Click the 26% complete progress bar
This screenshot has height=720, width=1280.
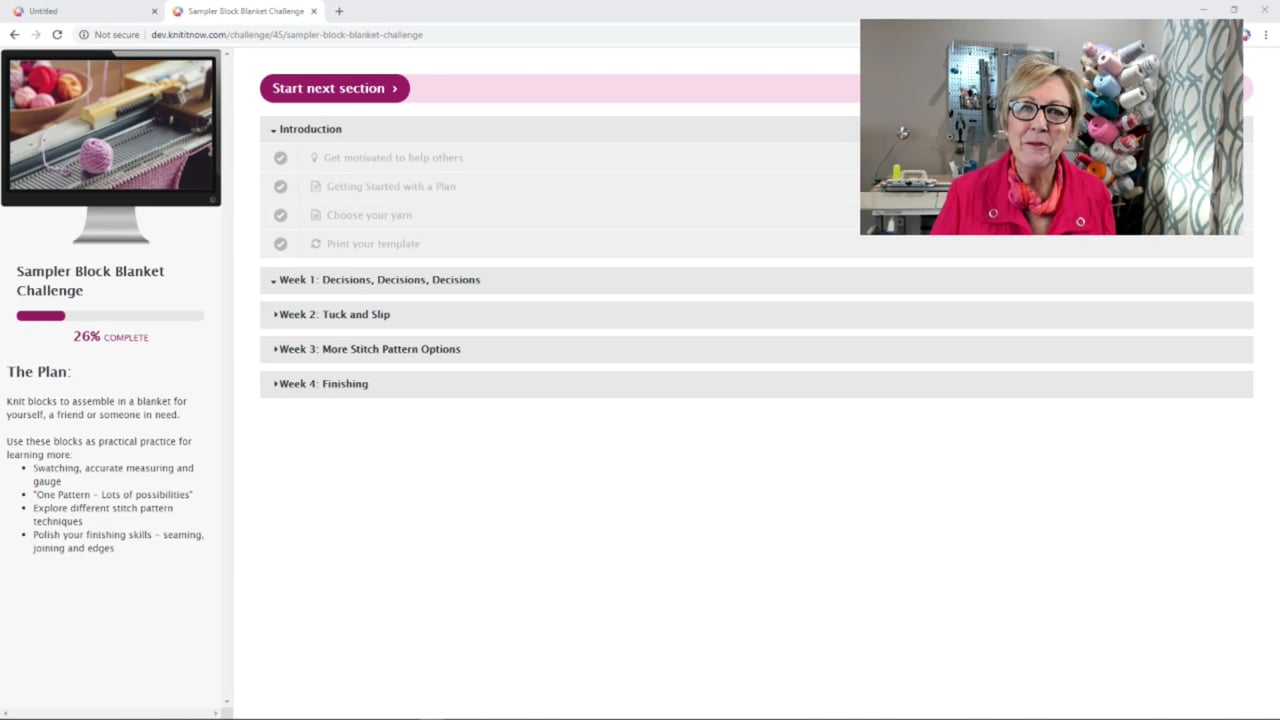(110, 316)
